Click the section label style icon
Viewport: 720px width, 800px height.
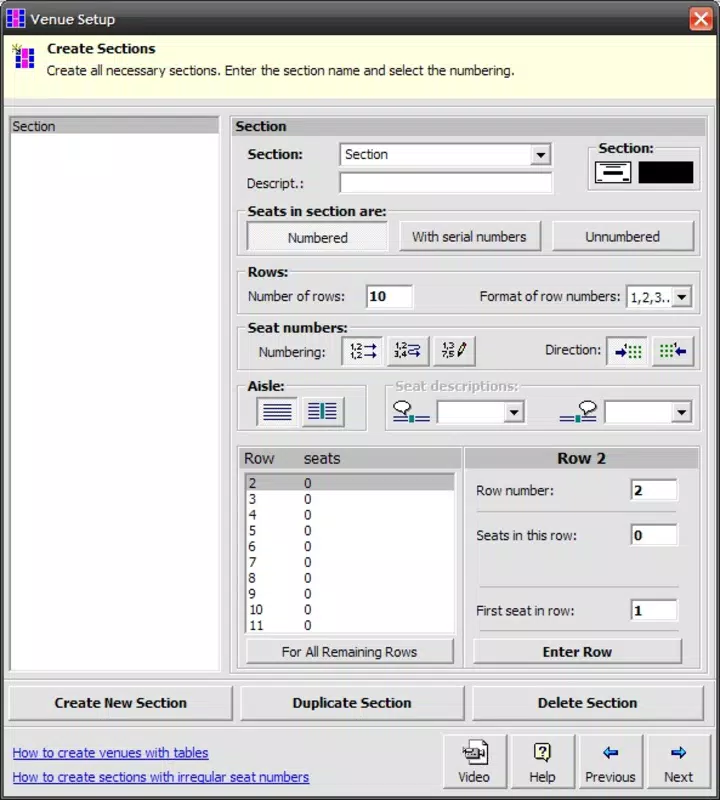[613, 172]
